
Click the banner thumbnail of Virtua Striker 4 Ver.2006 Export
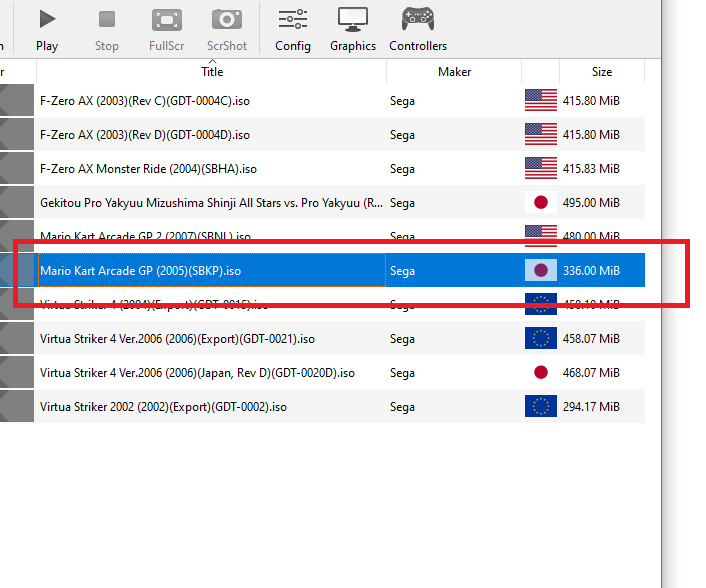17,338
